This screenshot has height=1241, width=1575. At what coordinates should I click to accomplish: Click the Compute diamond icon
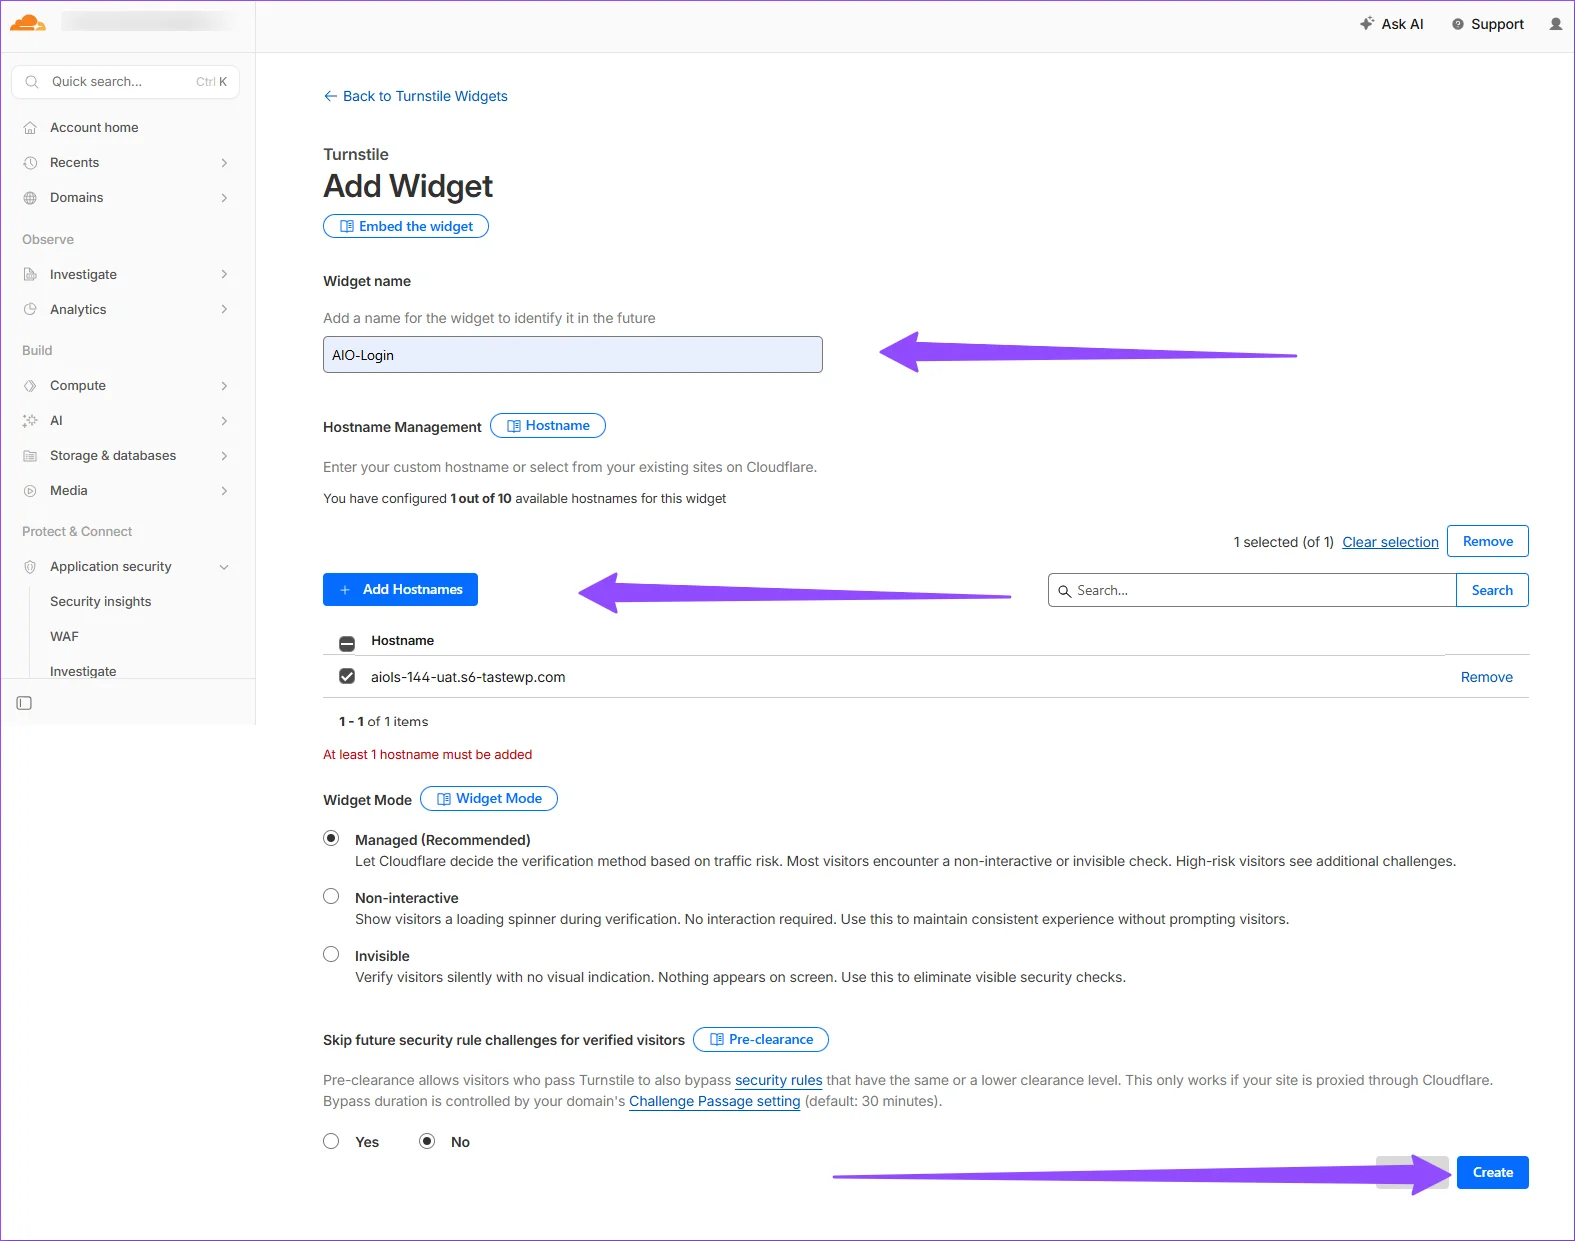coord(30,386)
